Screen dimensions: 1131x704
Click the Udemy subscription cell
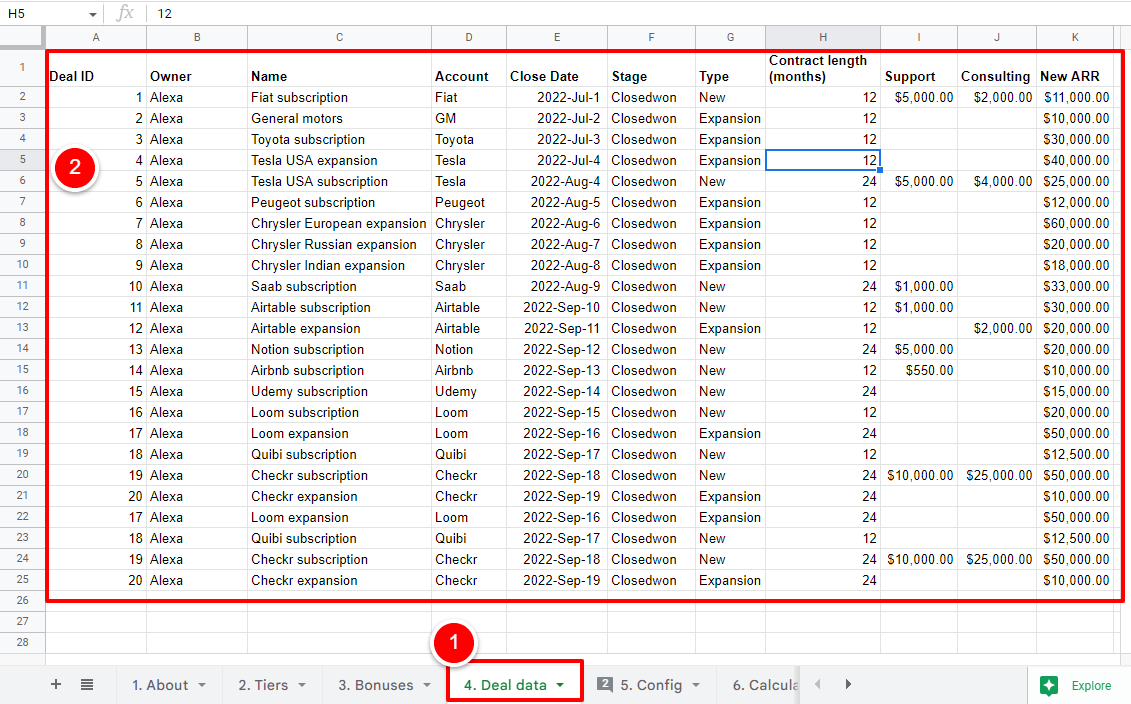tap(340, 392)
